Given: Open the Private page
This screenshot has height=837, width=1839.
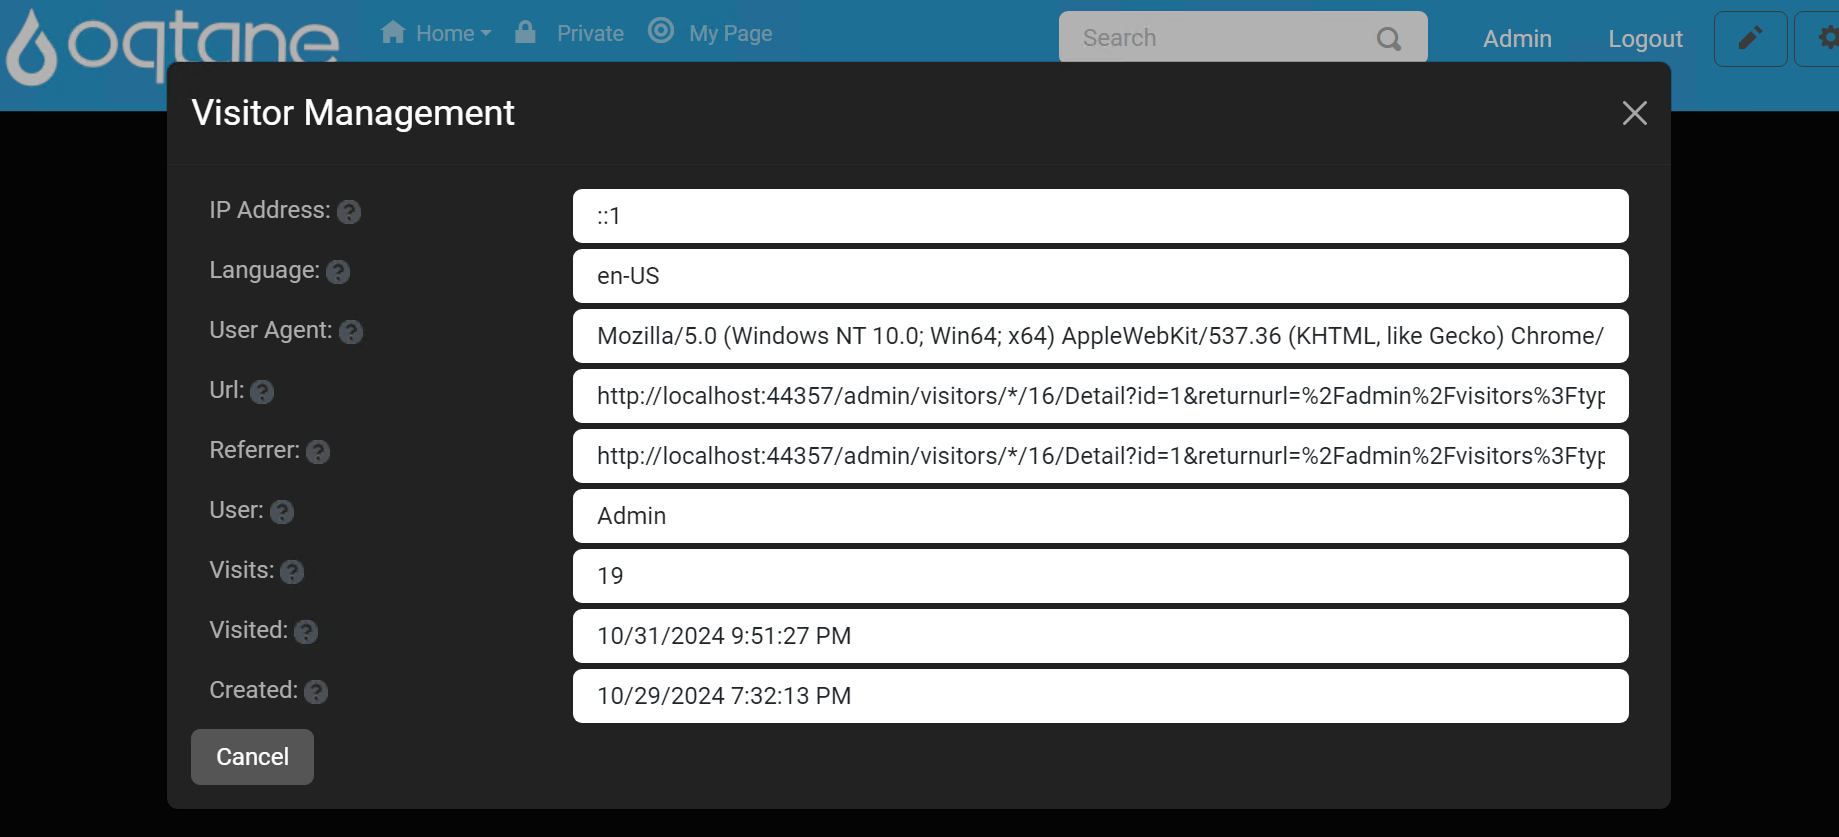Looking at the screenshot, I should (x=590, y=34).
